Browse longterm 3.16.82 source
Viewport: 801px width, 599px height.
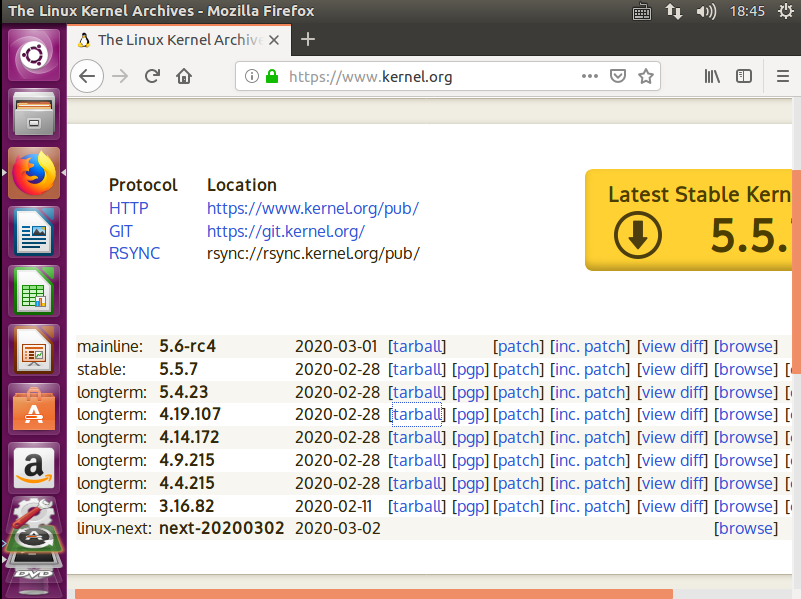[x=746, y=506]
